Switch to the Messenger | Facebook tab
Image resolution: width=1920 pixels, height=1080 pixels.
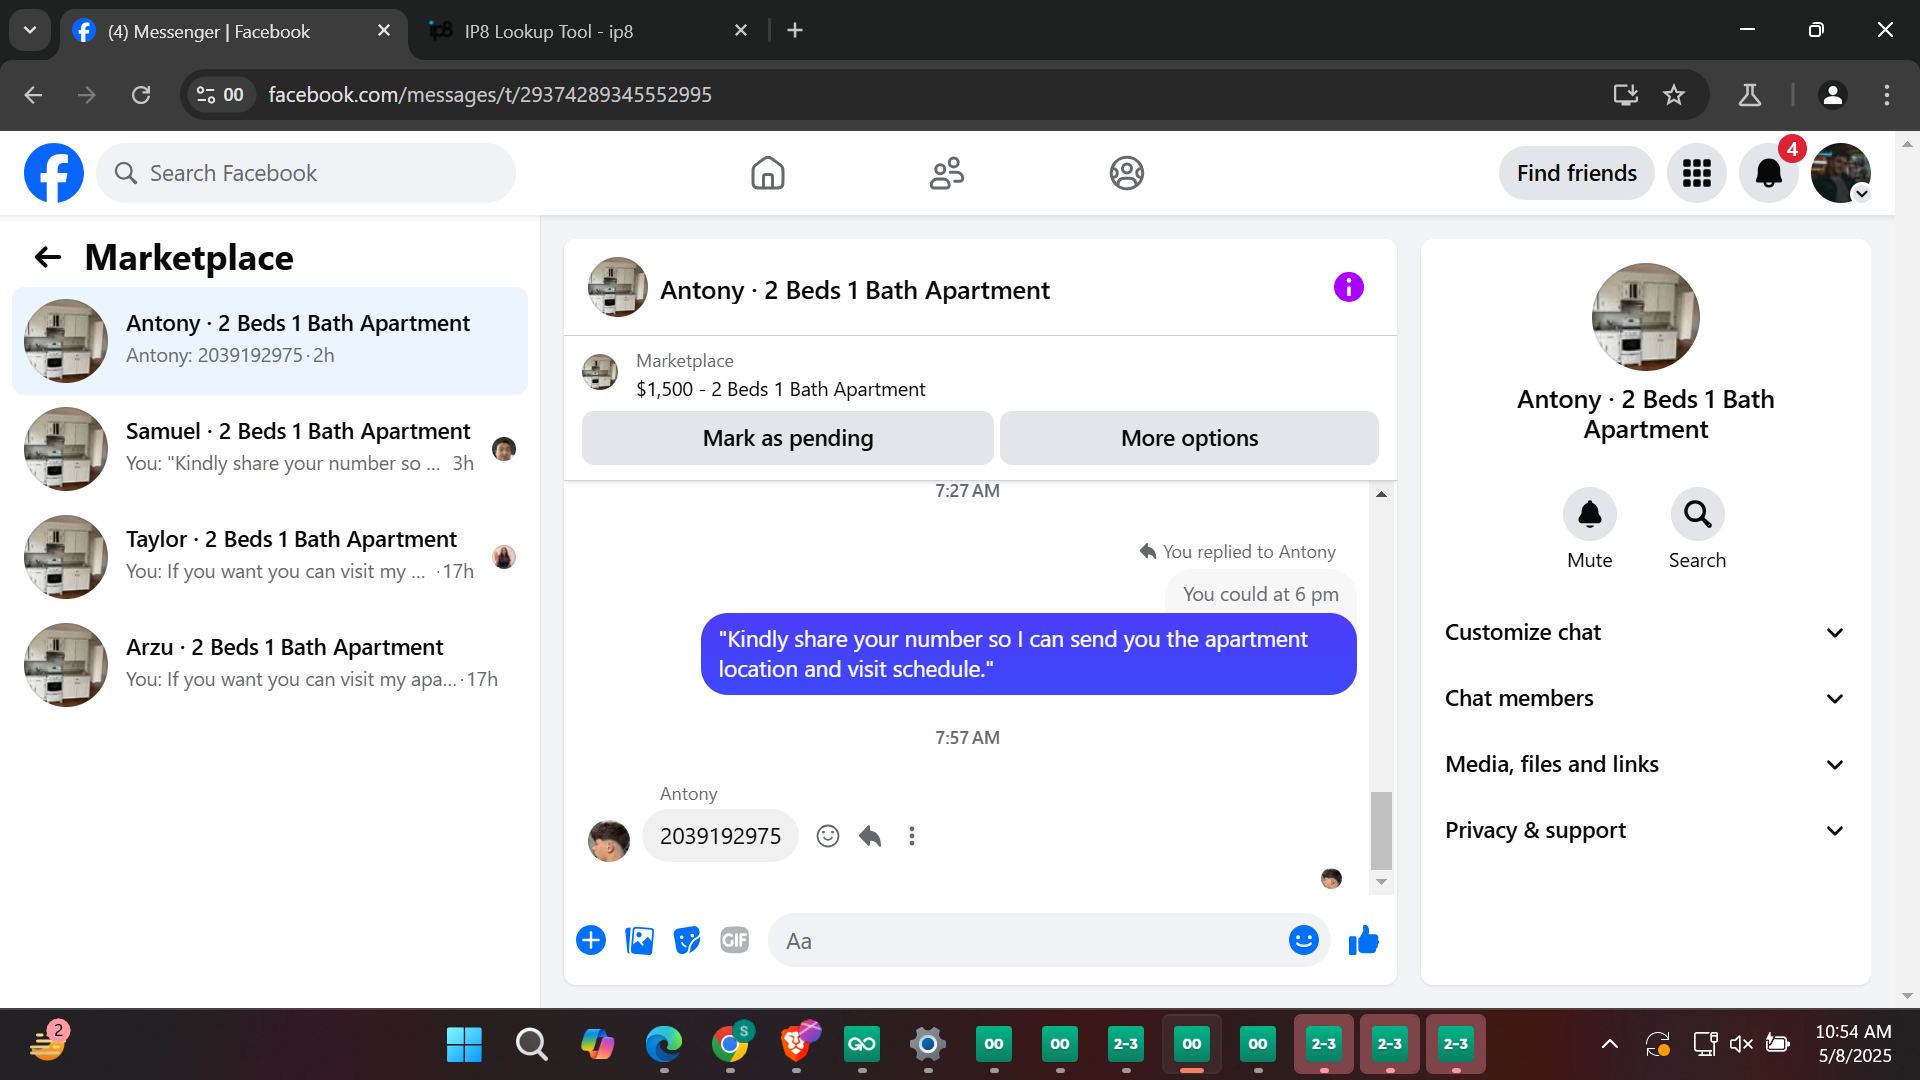234,31
